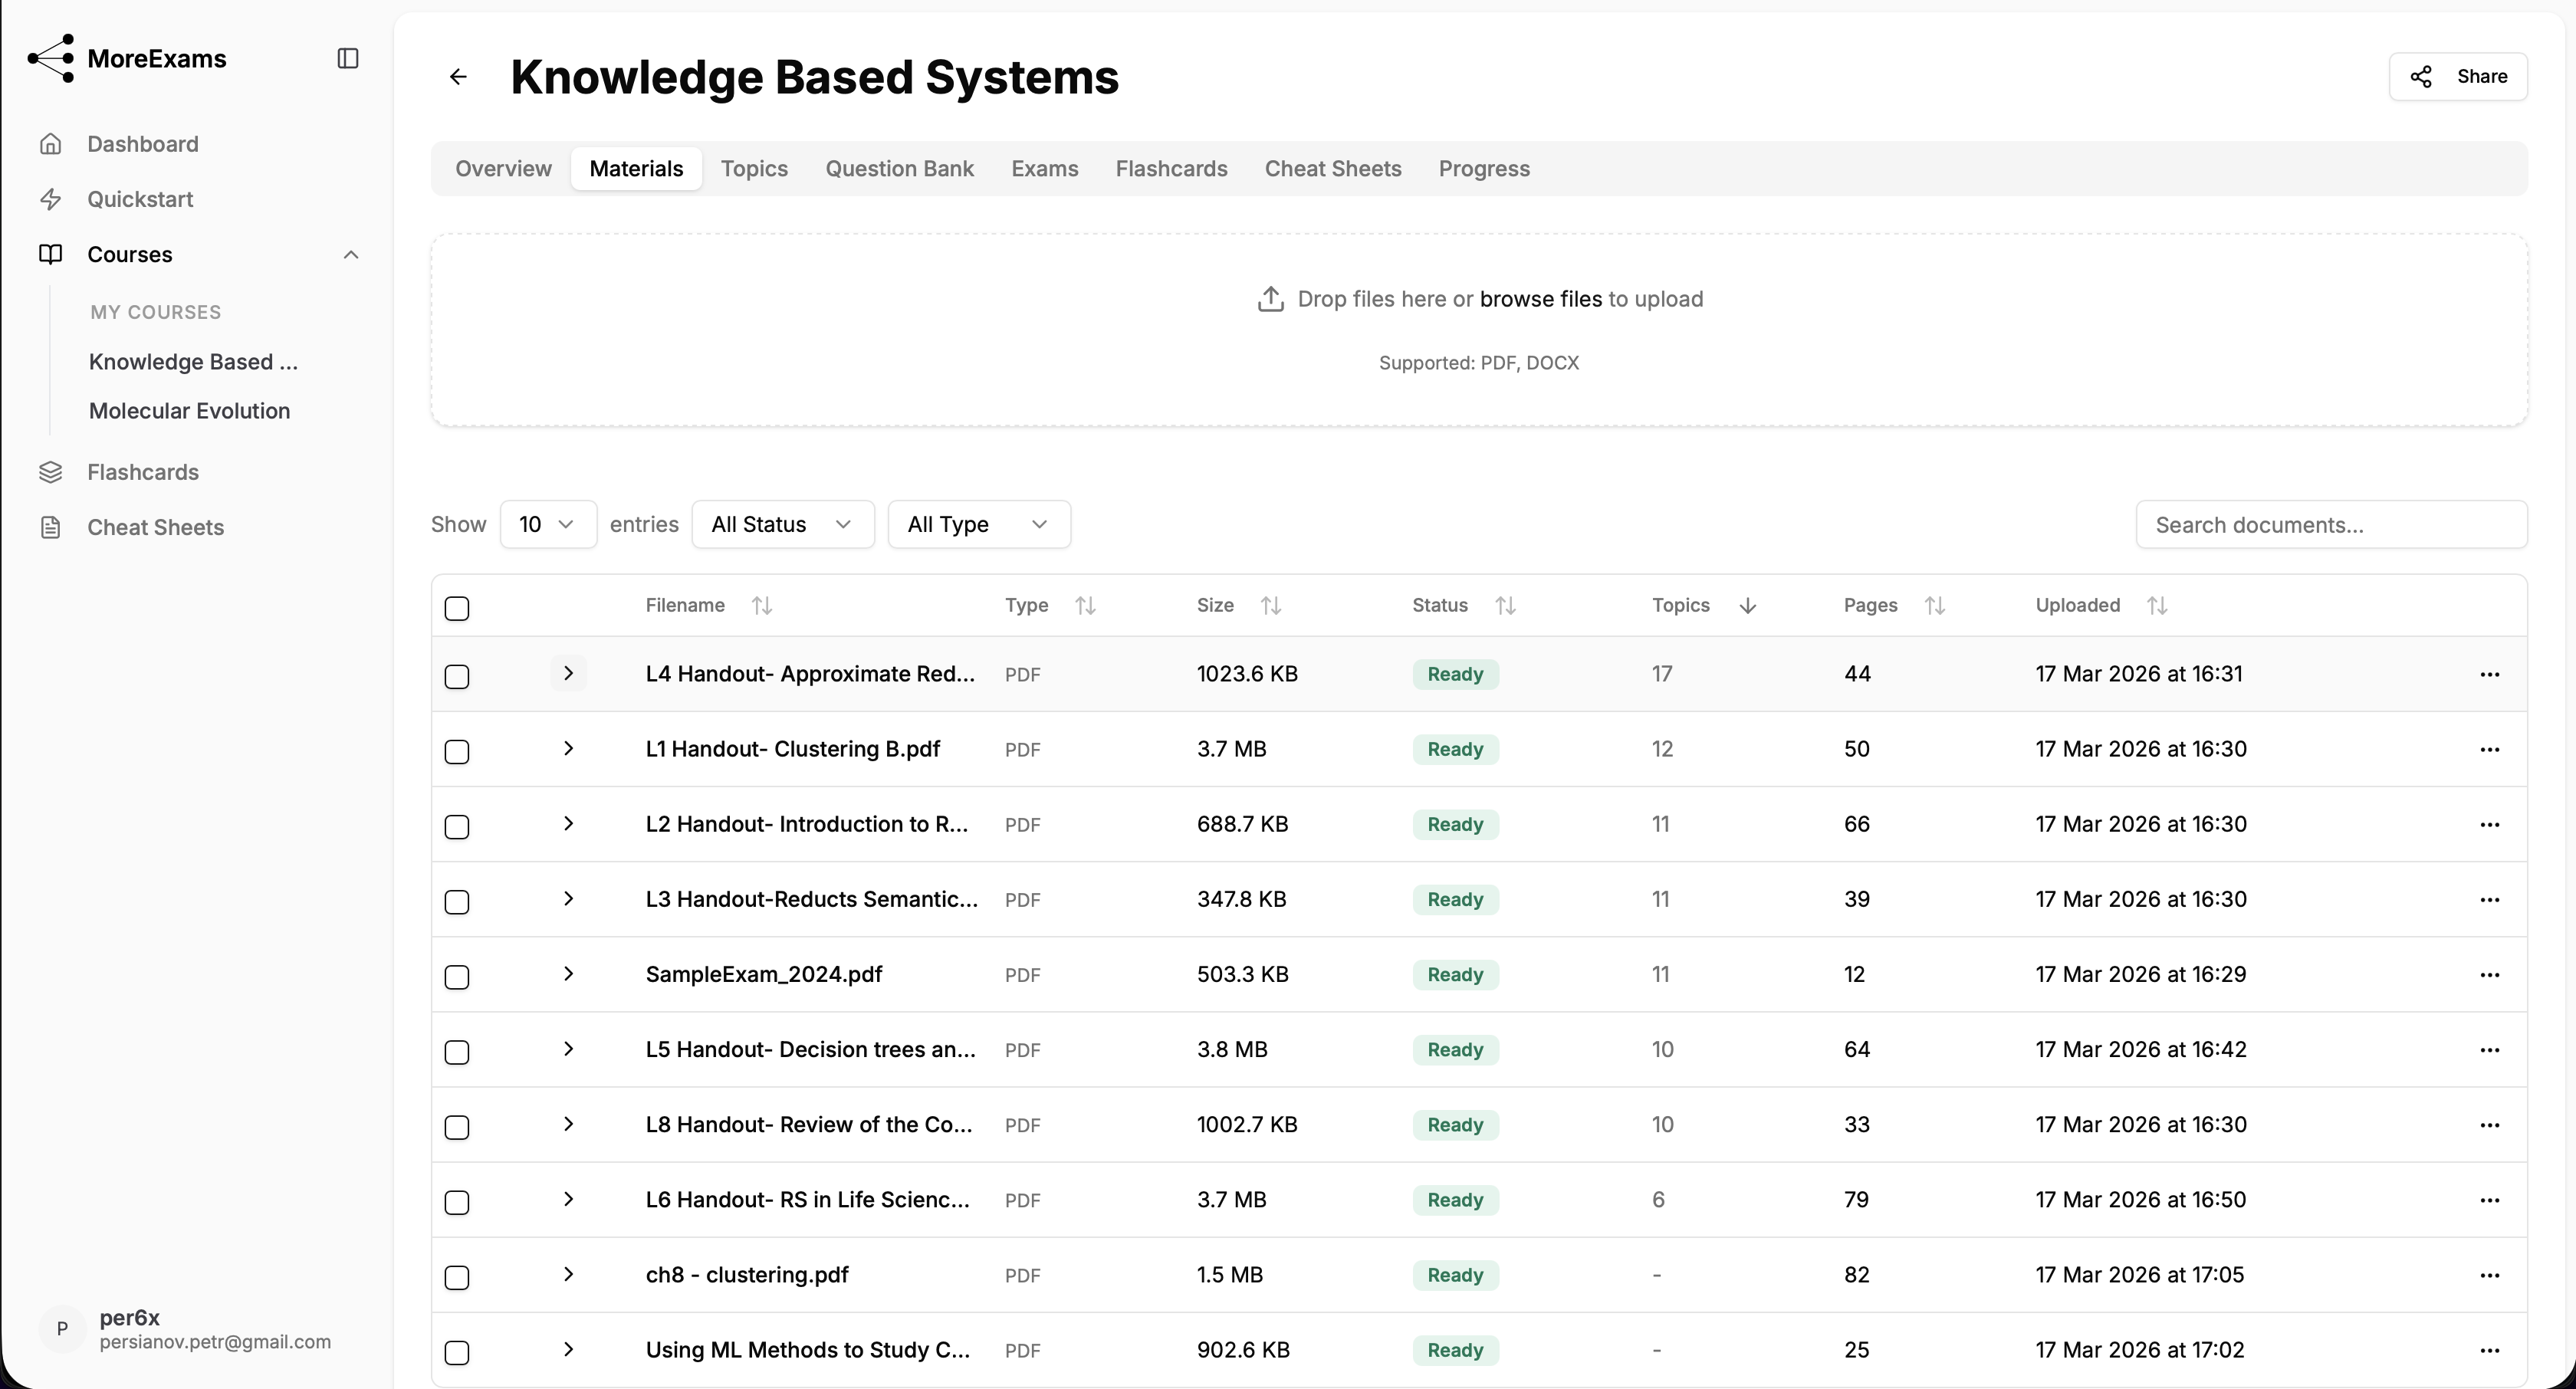Check the L1 Handout- Clustering B.pdf row

pos(457,751)
